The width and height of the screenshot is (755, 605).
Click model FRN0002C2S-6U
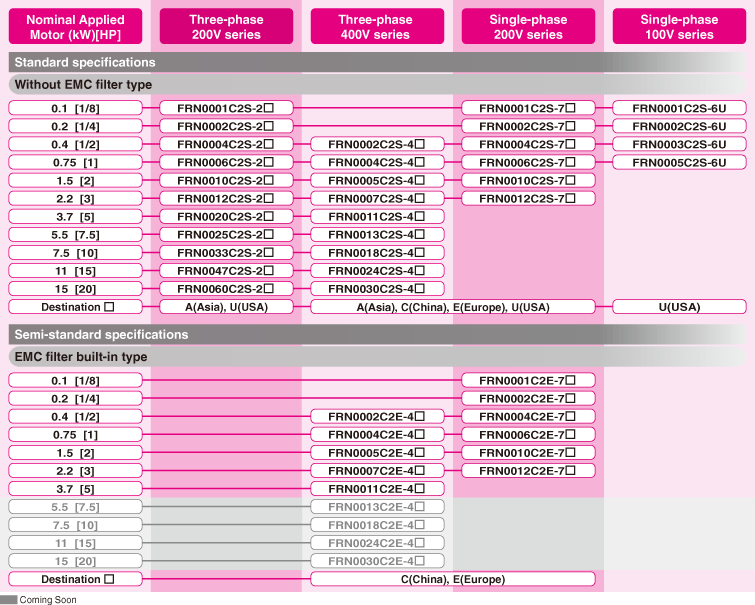point(679,126)
